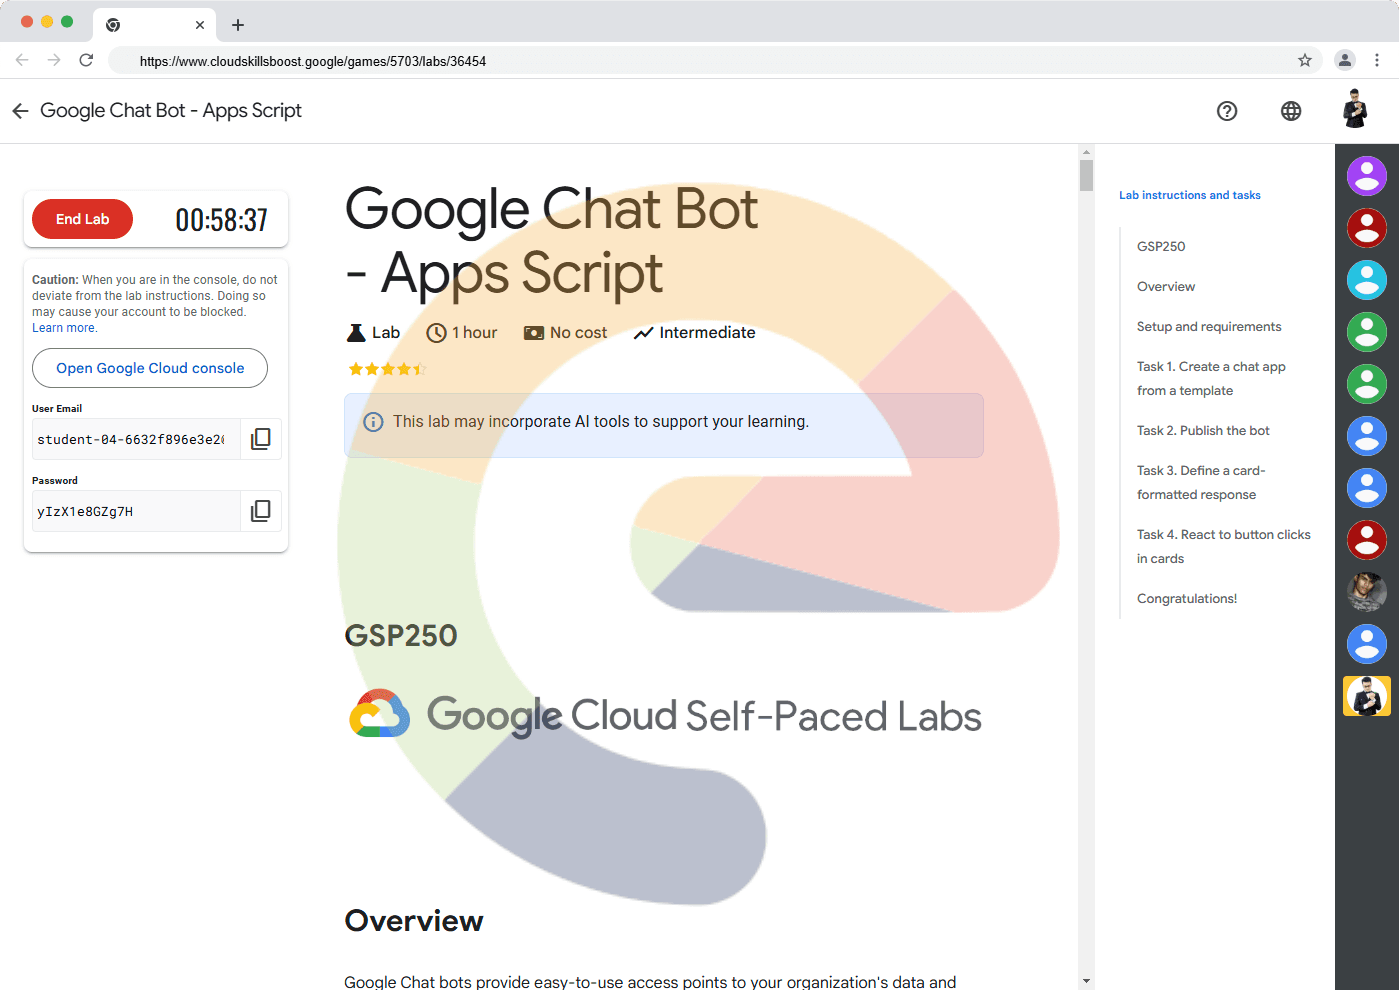The width and height of the screenshot is (1399, 990).
Task: Go to the Setup and requirements section
Action: (x=1208, y=327)
